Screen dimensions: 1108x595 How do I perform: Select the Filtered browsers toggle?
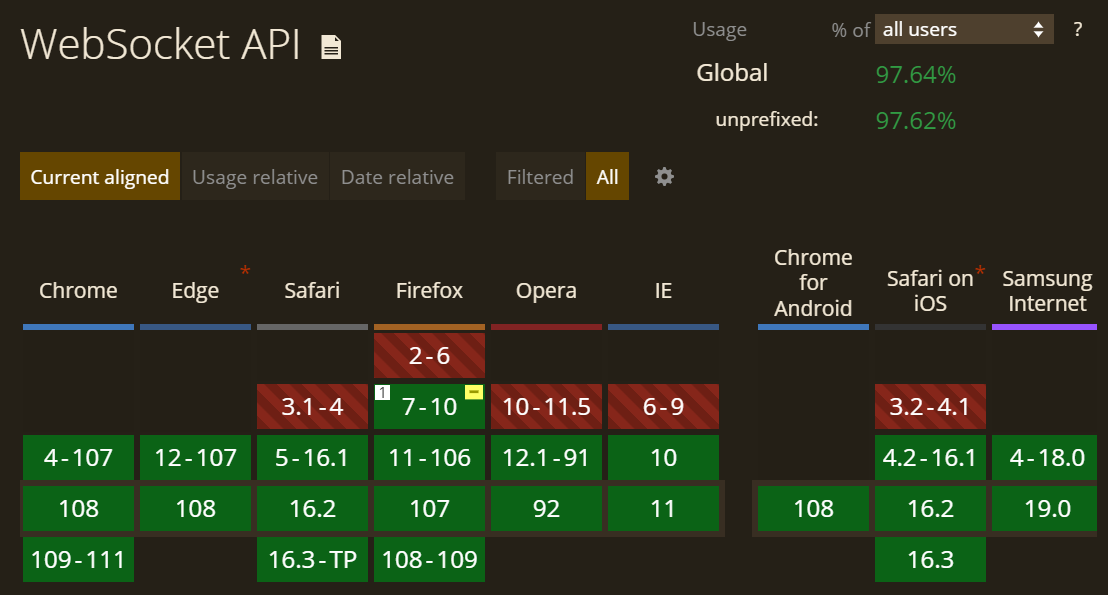[x=541, y=176]
